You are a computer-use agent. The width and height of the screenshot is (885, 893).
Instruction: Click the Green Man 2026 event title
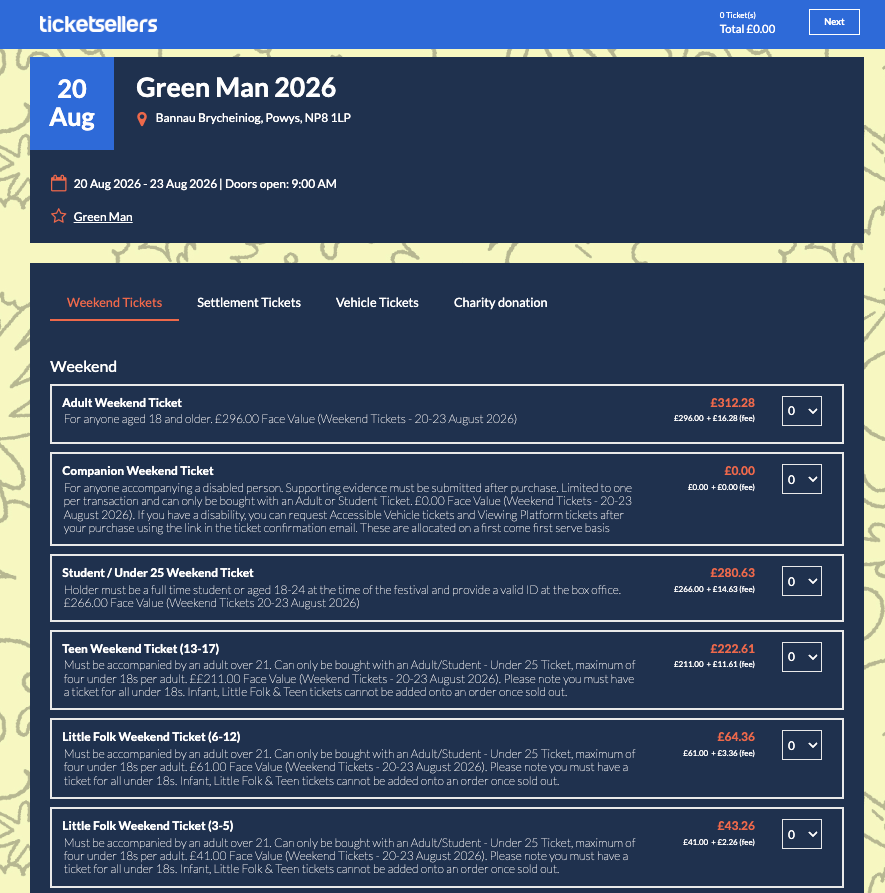(236, 87)
